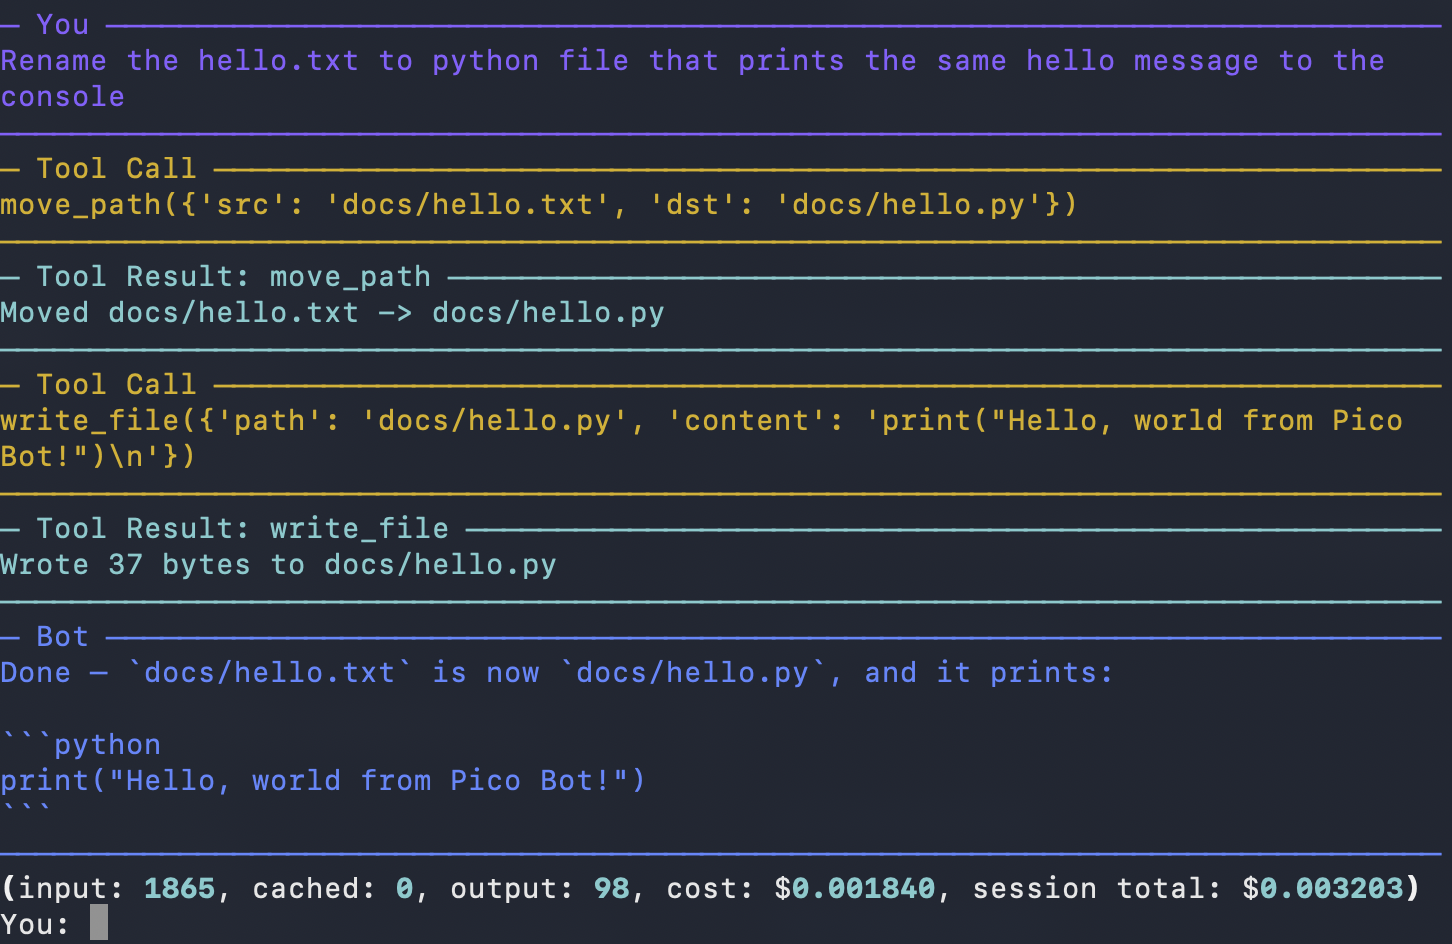
Task: Click the "Tool Call" header above write_file
Action: click(x=117, y=384)
